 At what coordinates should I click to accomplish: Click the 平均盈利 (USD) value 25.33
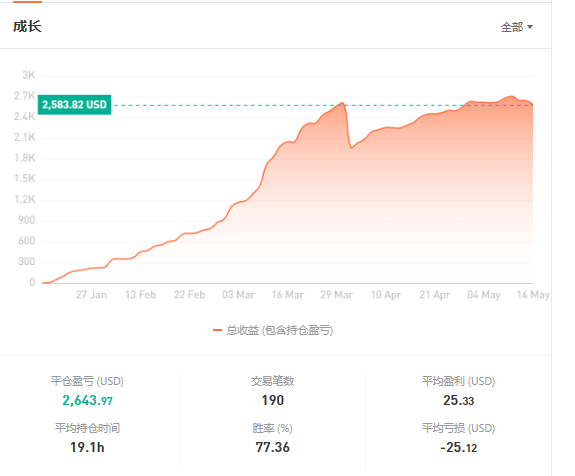tap(458, 400)
